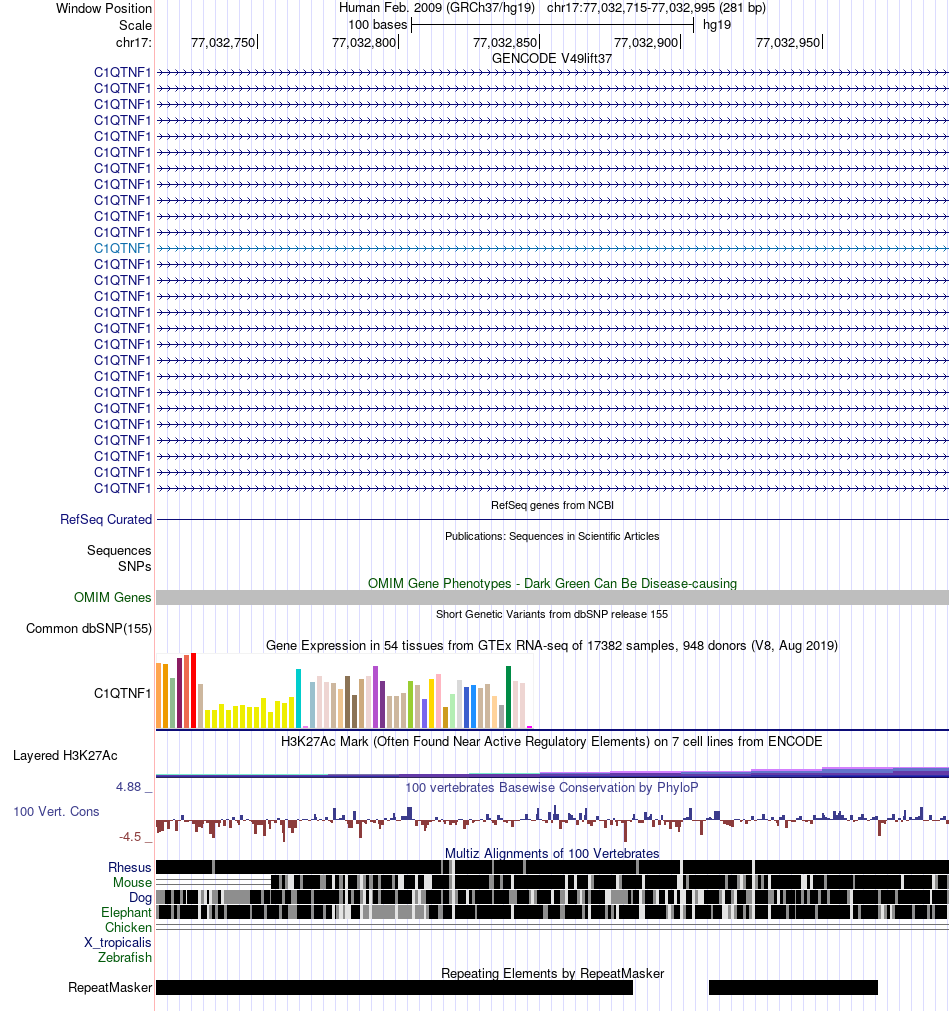This screenshot has height=1011, width=950.
Task: Click the RepeatMasker track label
Action: coord(110,987)
